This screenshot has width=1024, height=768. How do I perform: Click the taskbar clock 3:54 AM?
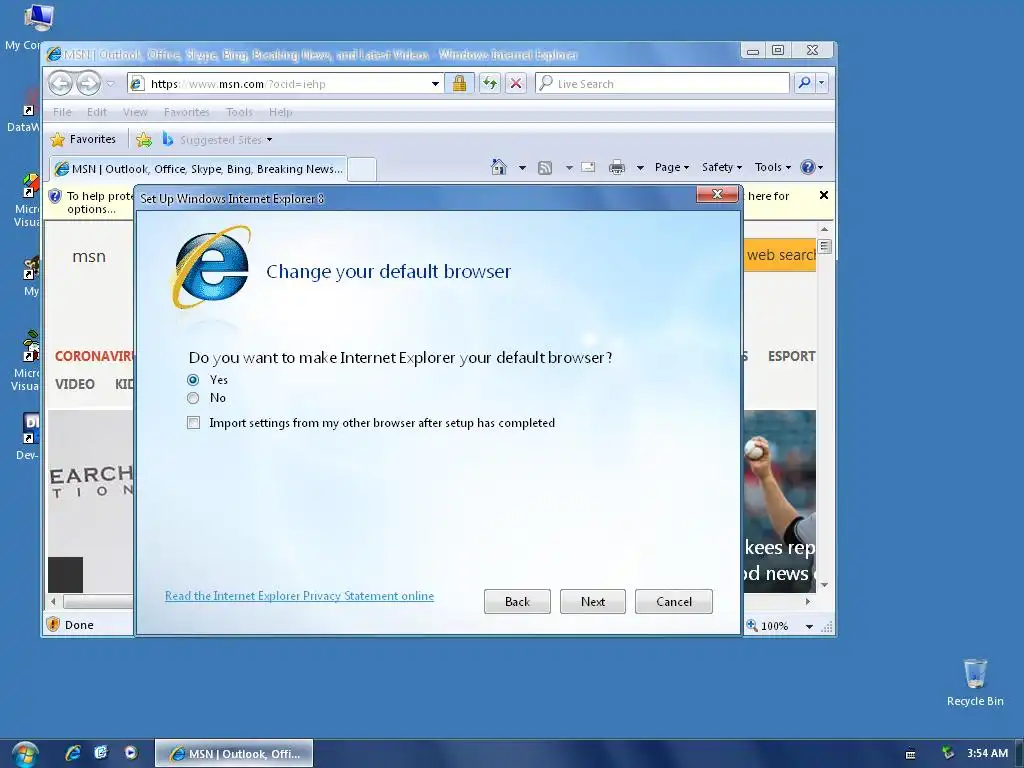pos(987,753)
